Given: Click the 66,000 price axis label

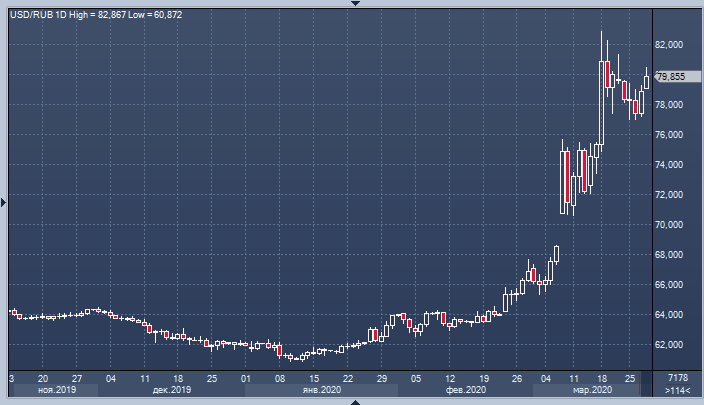Looking at the screenshot, I should click(668, 285).
